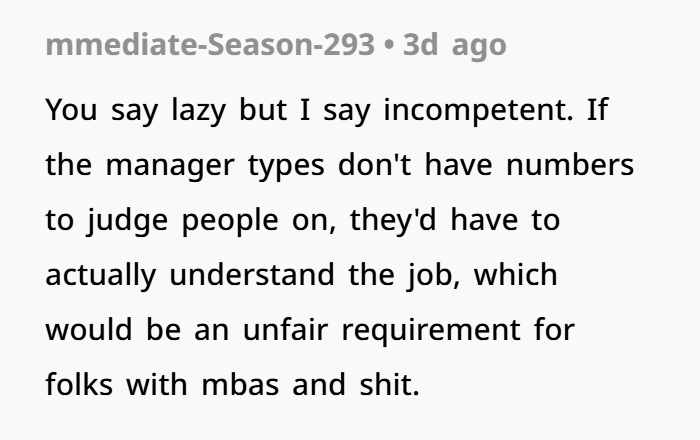
Task: Click the word "understand" in the fourth line
Action: pos(252,274)
